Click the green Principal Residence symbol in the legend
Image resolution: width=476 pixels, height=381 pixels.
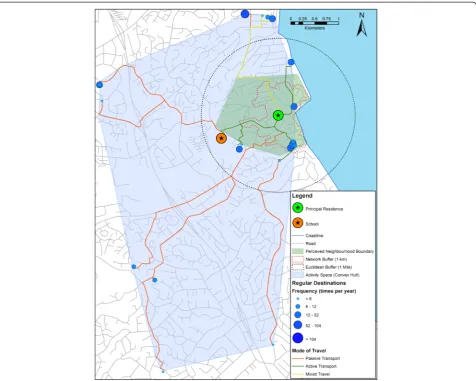(298, 208)
